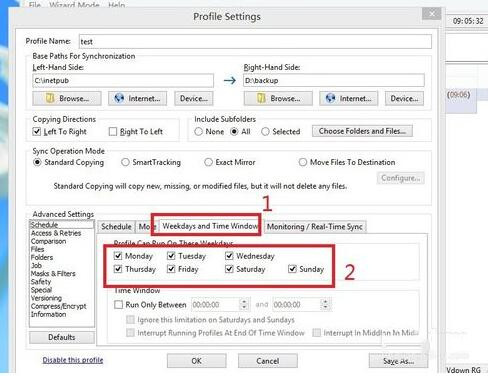Select All subfolders radio button
Screen dimensions: 488x376
click(x=234, y=132)
